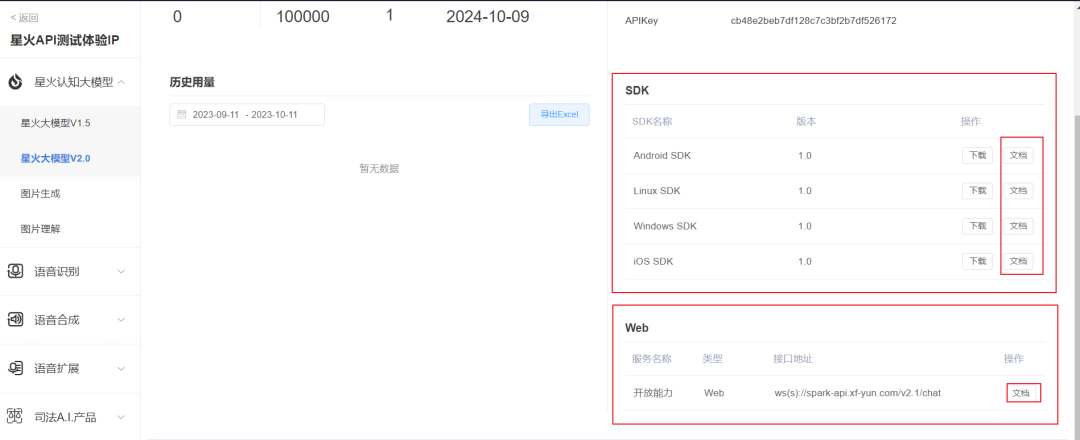Screen dimensions: 1080x440
Task: Download the iOS SDK
Action: pyautogui.click(x=977, y=262)
